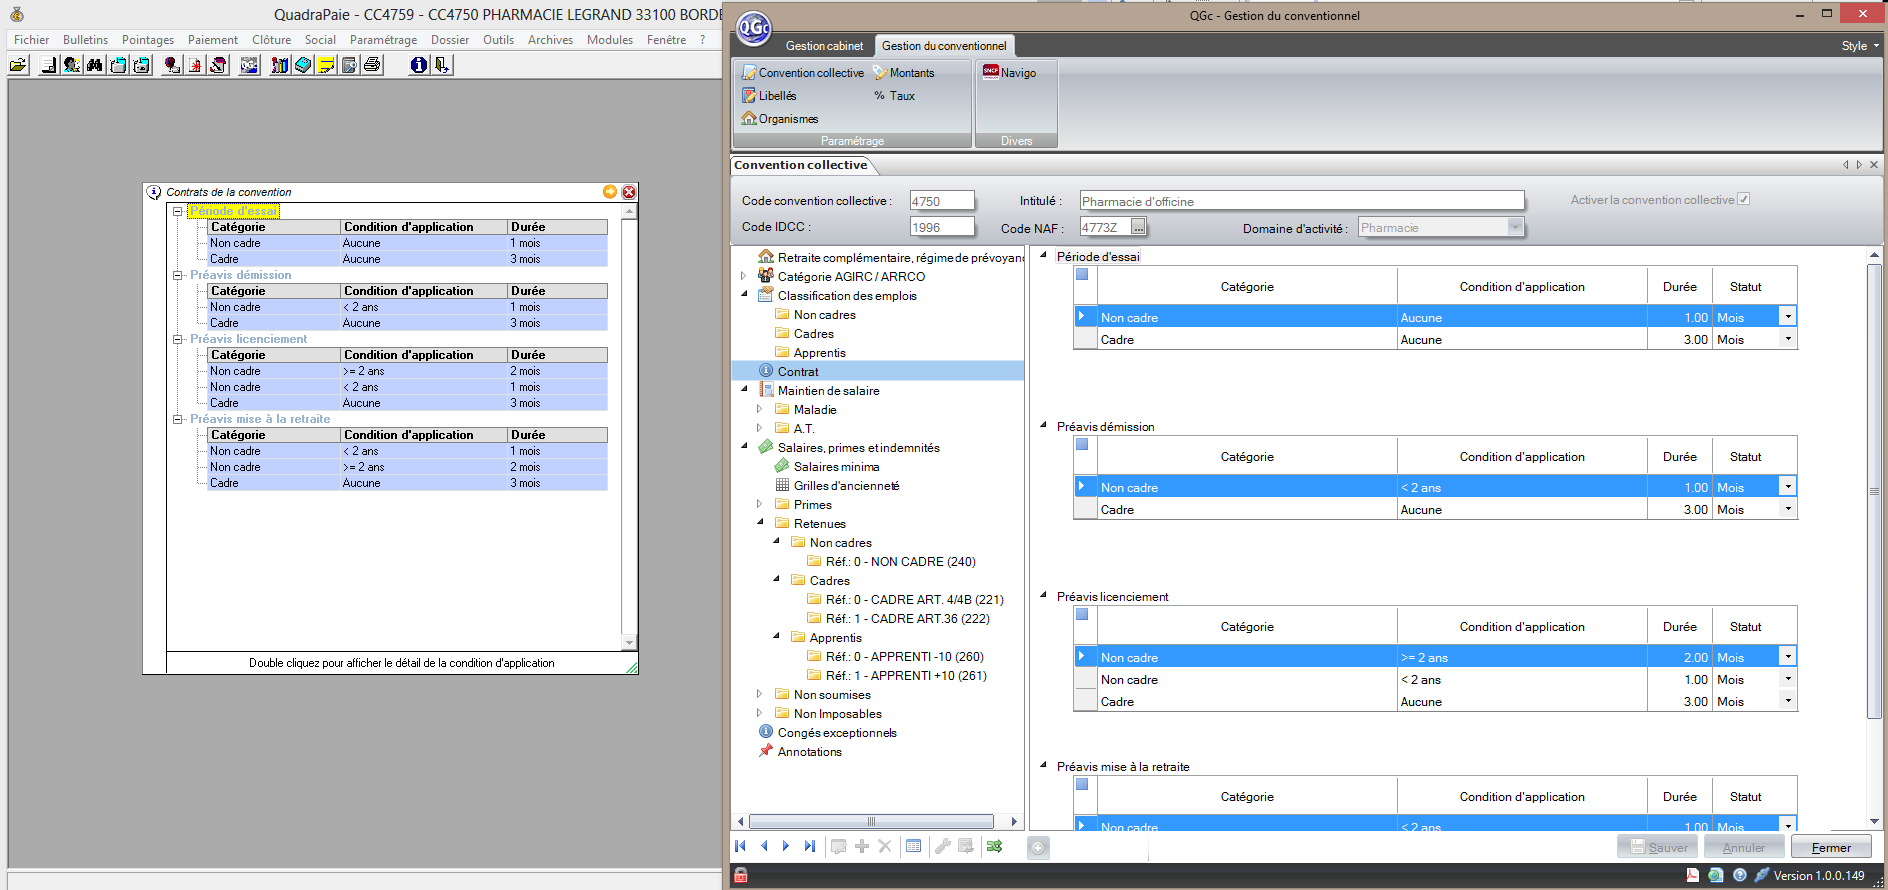Viewport: 1888px width, 890px height.
Task: Go to next record navigation arrow
Action: click(x=786, y=846)
